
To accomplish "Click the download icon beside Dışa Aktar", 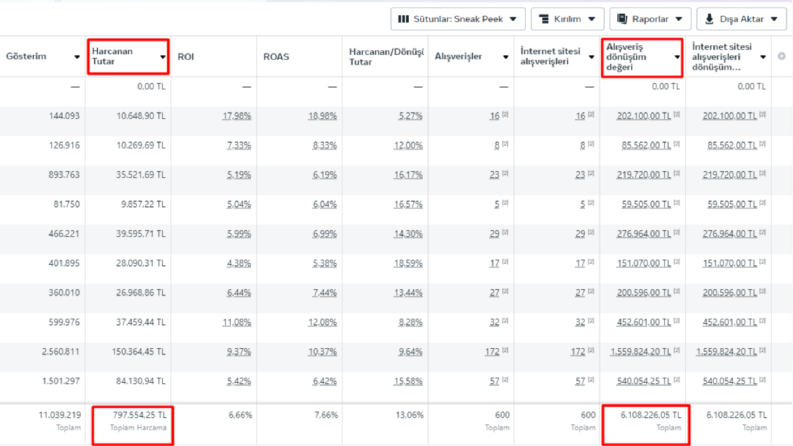I will 709,19.
